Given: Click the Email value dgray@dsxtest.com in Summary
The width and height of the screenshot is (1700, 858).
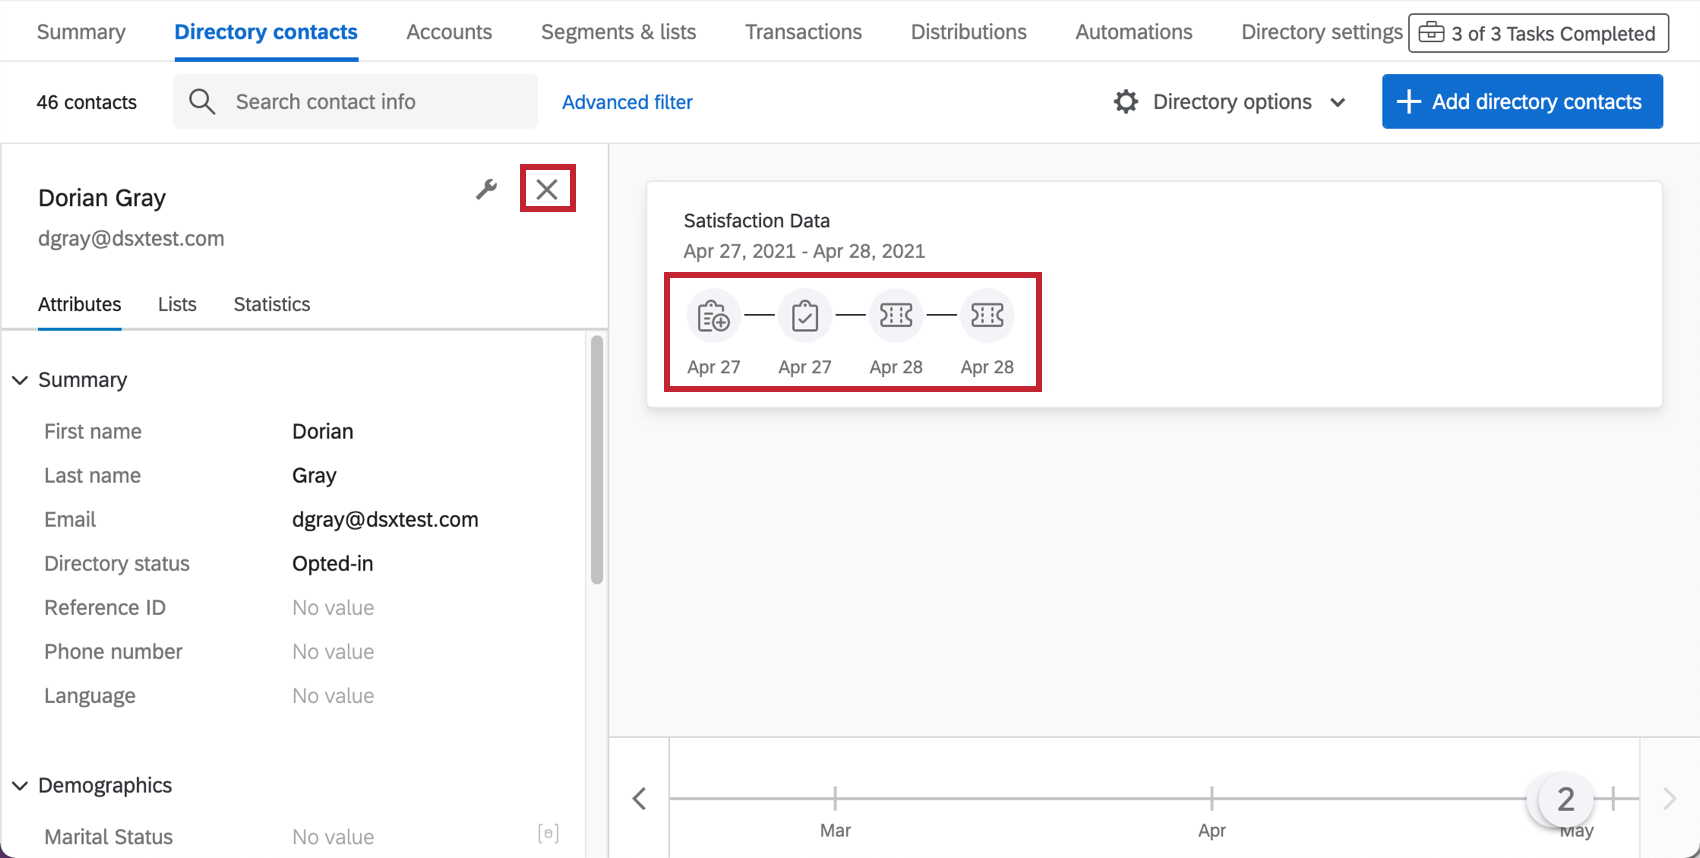Looking at the screenshot, I should (385, 519).
